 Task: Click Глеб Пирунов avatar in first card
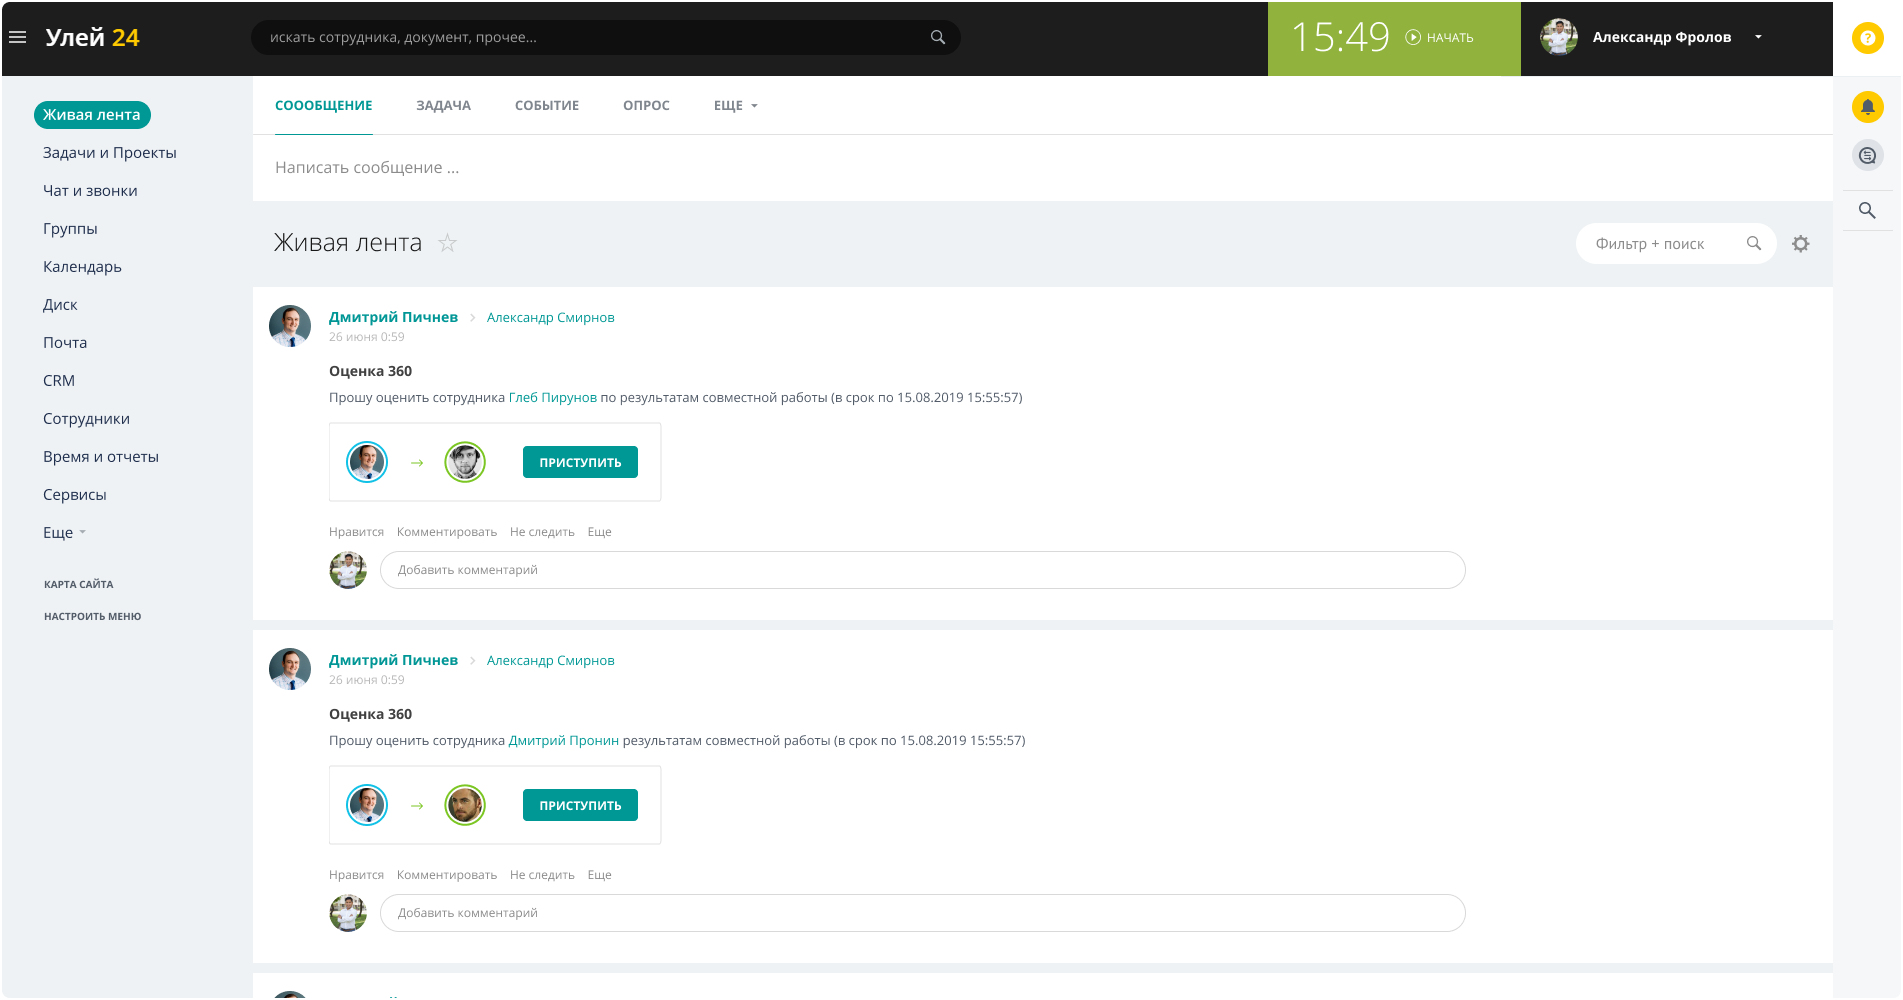point(465,462)
